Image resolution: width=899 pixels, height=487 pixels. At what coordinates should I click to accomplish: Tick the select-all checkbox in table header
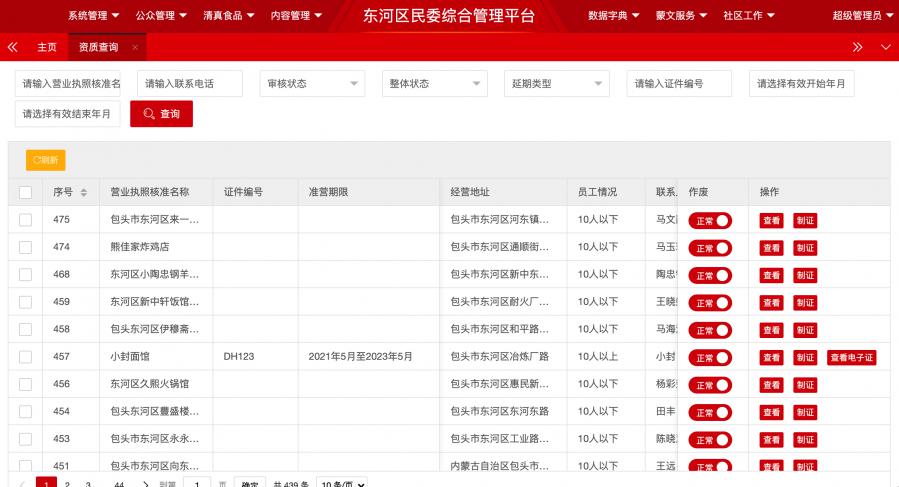click(26, 192)
